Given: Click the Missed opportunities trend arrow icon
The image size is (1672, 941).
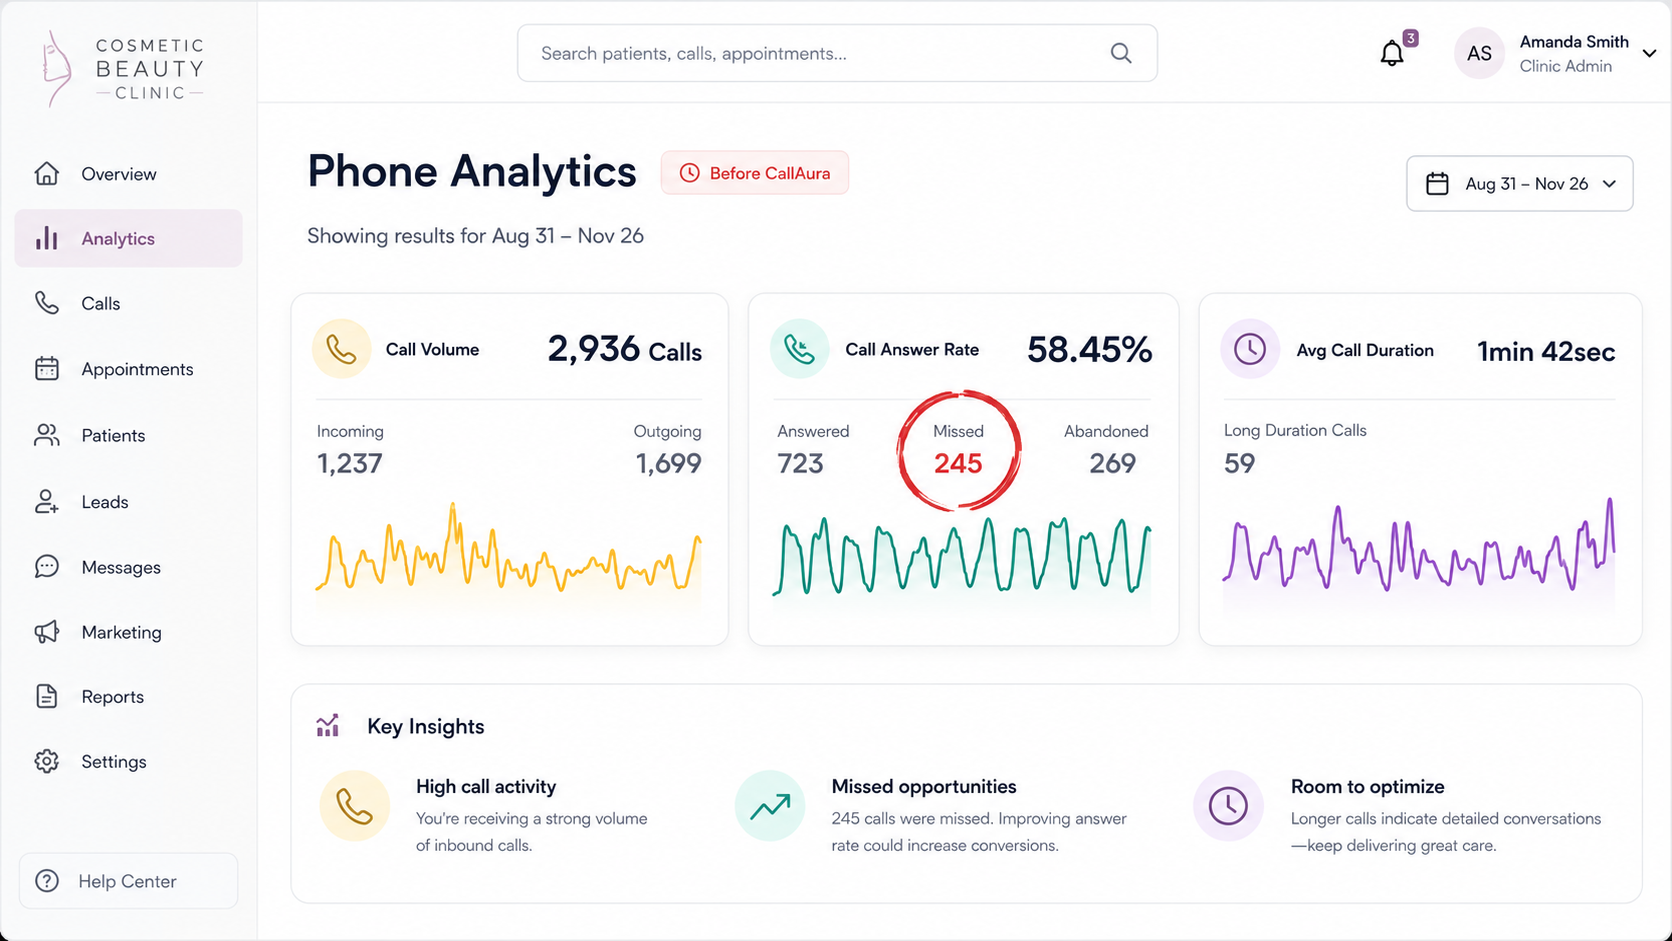Looking at the screenshot, I should [770, 806].
